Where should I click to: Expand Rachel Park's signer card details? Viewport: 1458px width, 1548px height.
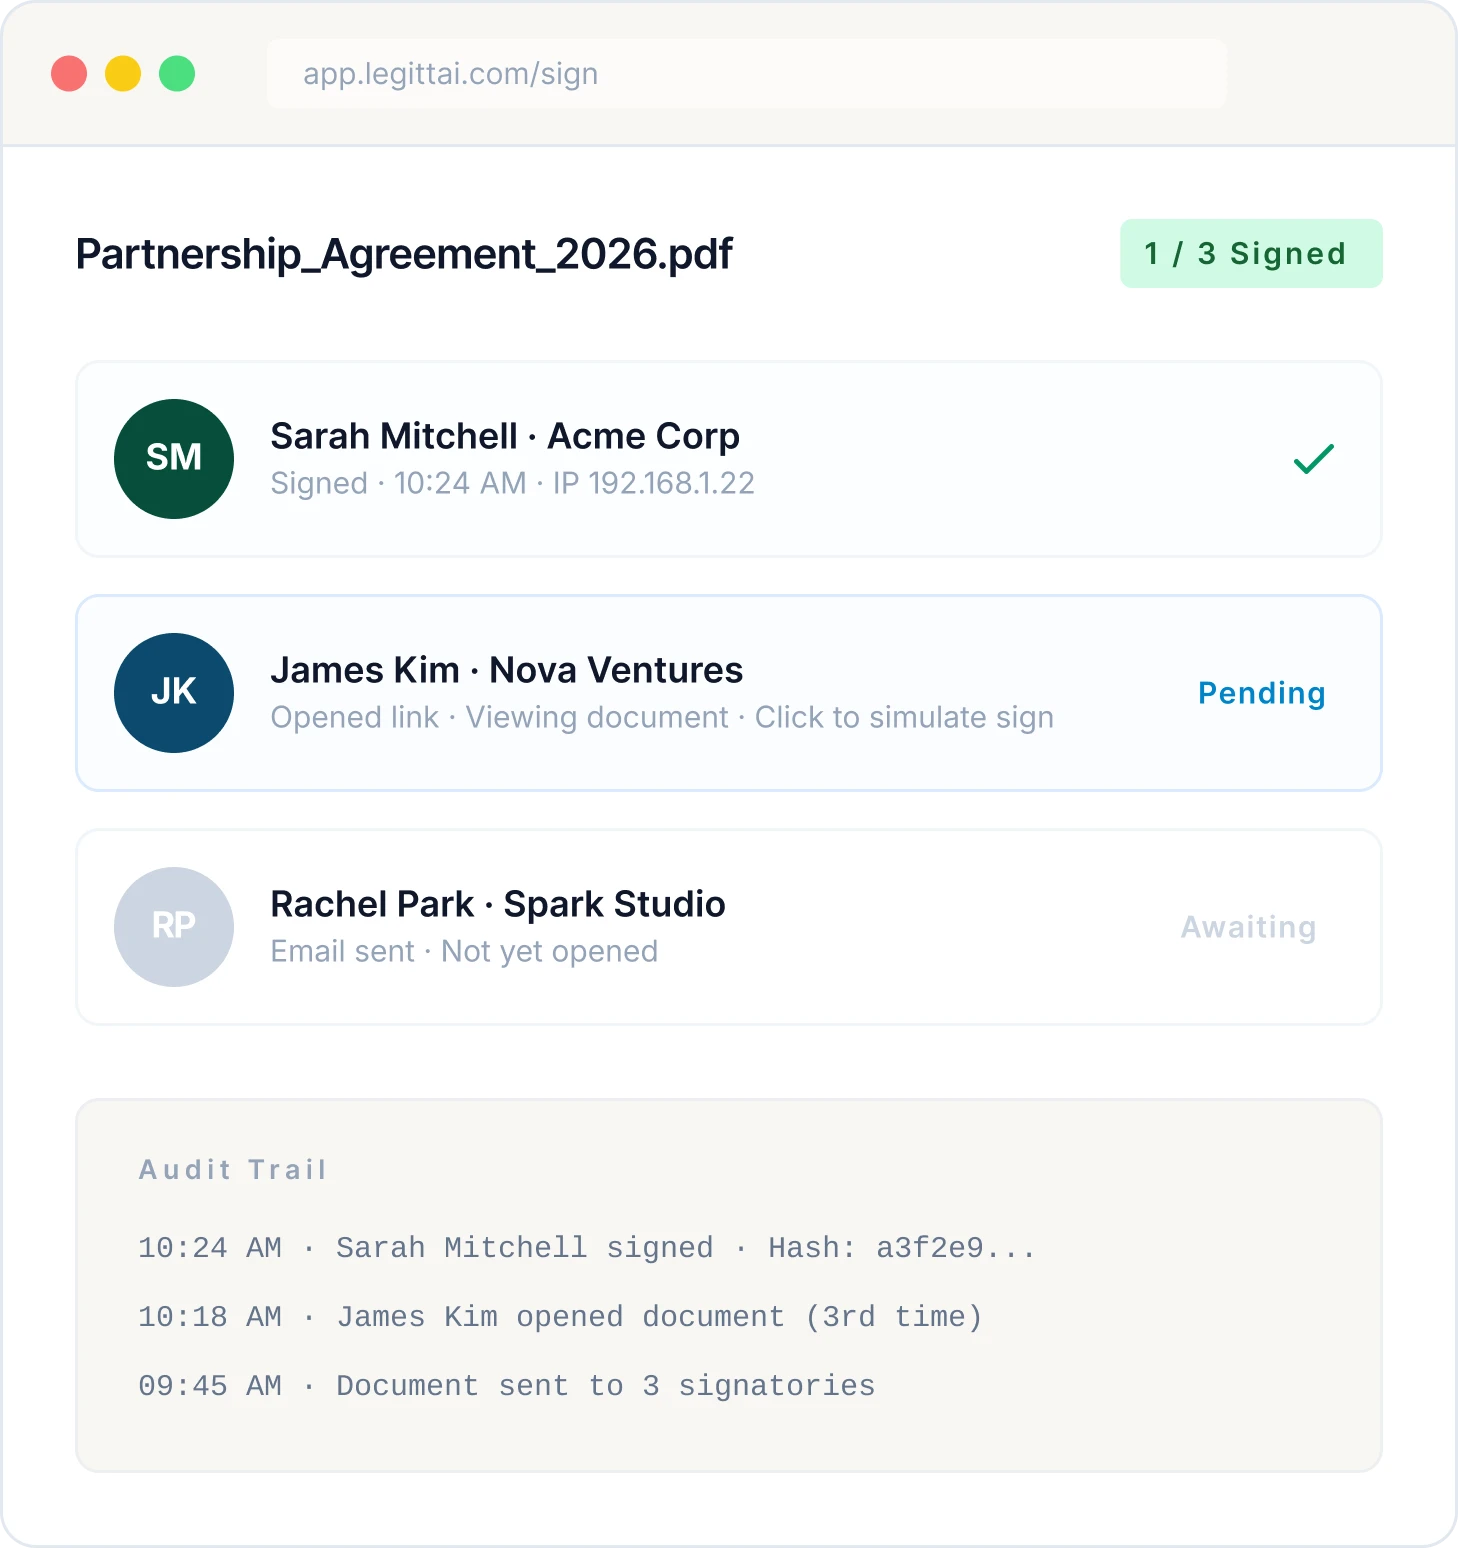(728, 926)
